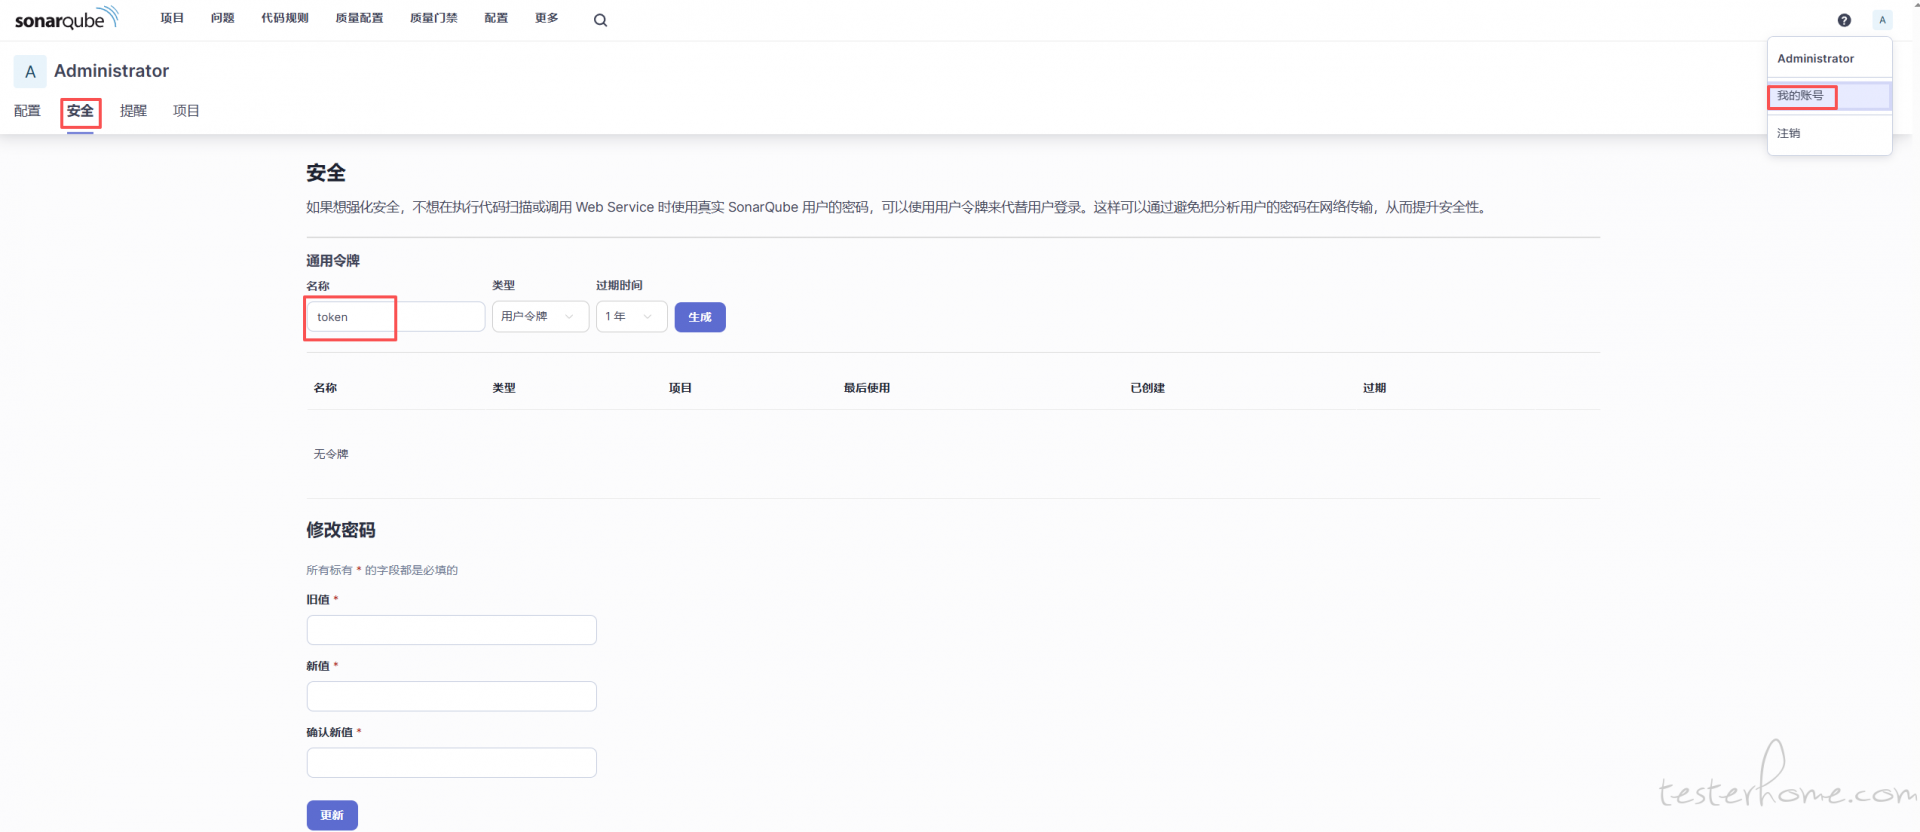Viewport: 1920px width, 832px height.
Task: Open 代码规则 in top navigation
Action: (x=285, y=19)
